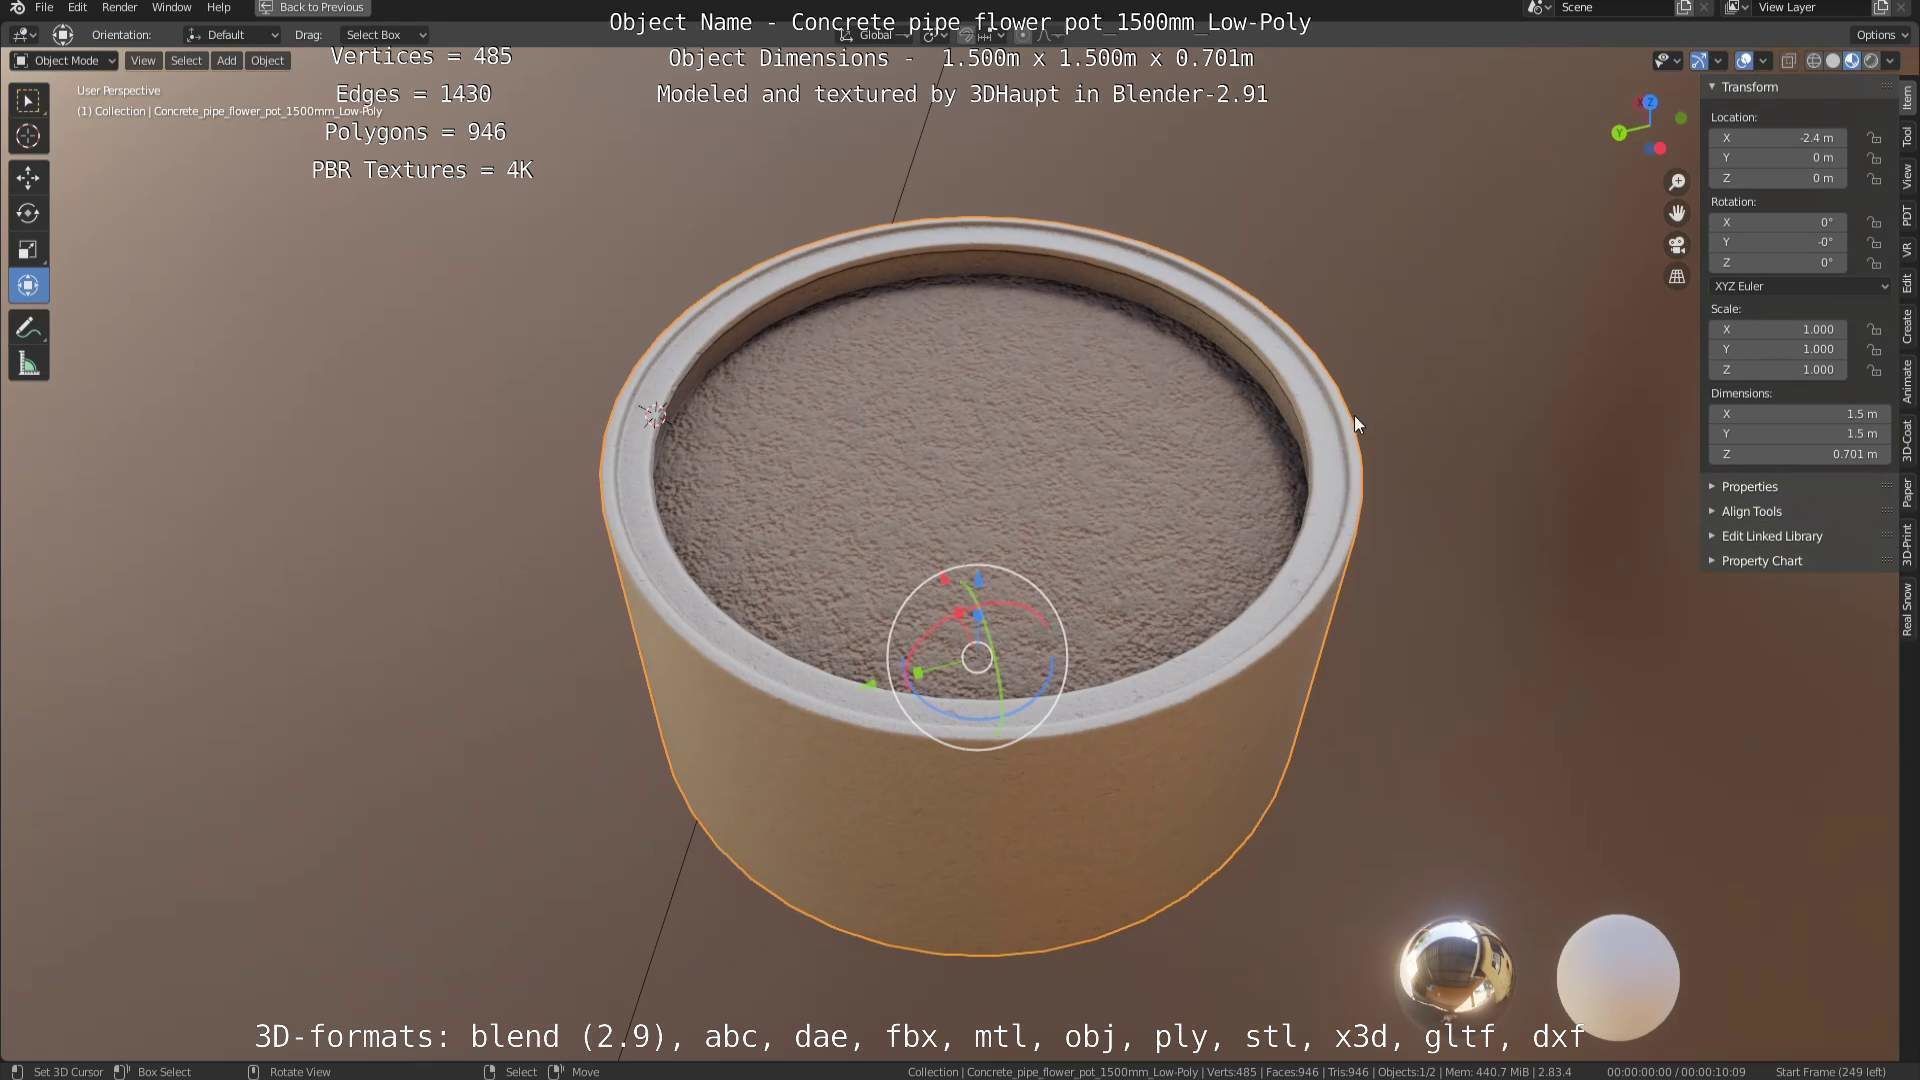
Task: Toggle lock for Location X
Action: tap(1875, 138)
